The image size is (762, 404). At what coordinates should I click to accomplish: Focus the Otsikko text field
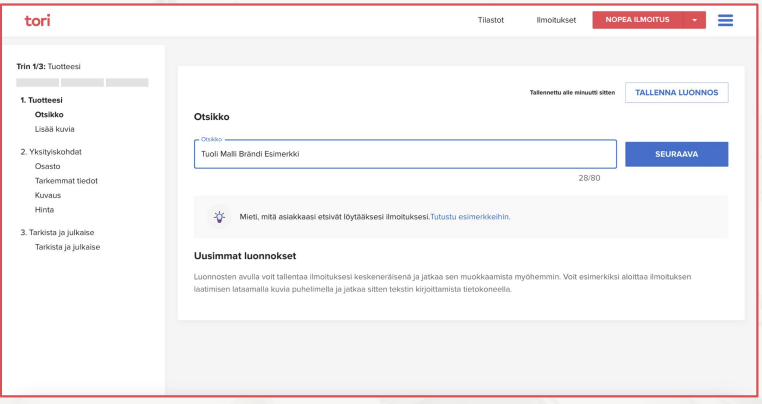[405, 154]
